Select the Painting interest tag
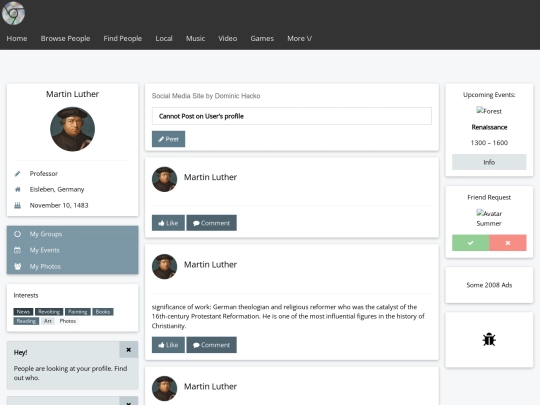Screen dimensions: 540x405 tap(78, 312)
